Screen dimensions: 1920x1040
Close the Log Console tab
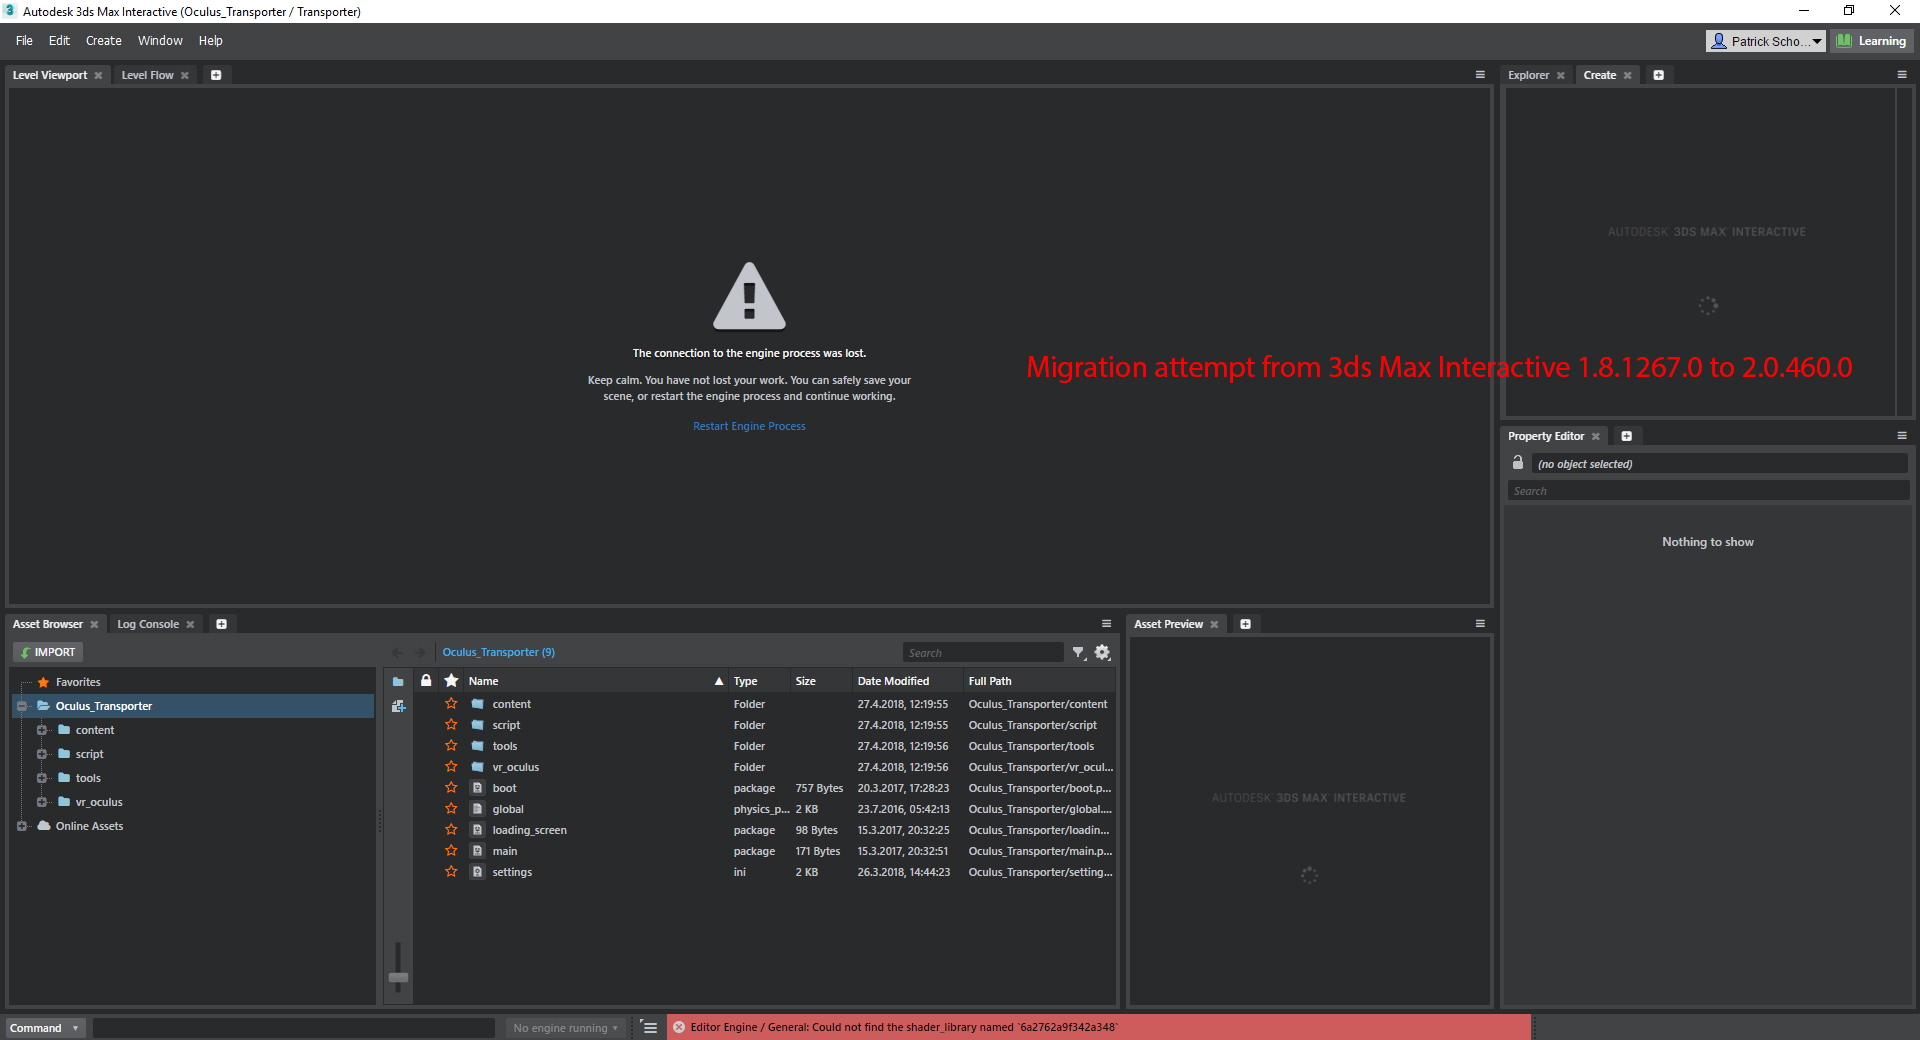tap(190, 625)
